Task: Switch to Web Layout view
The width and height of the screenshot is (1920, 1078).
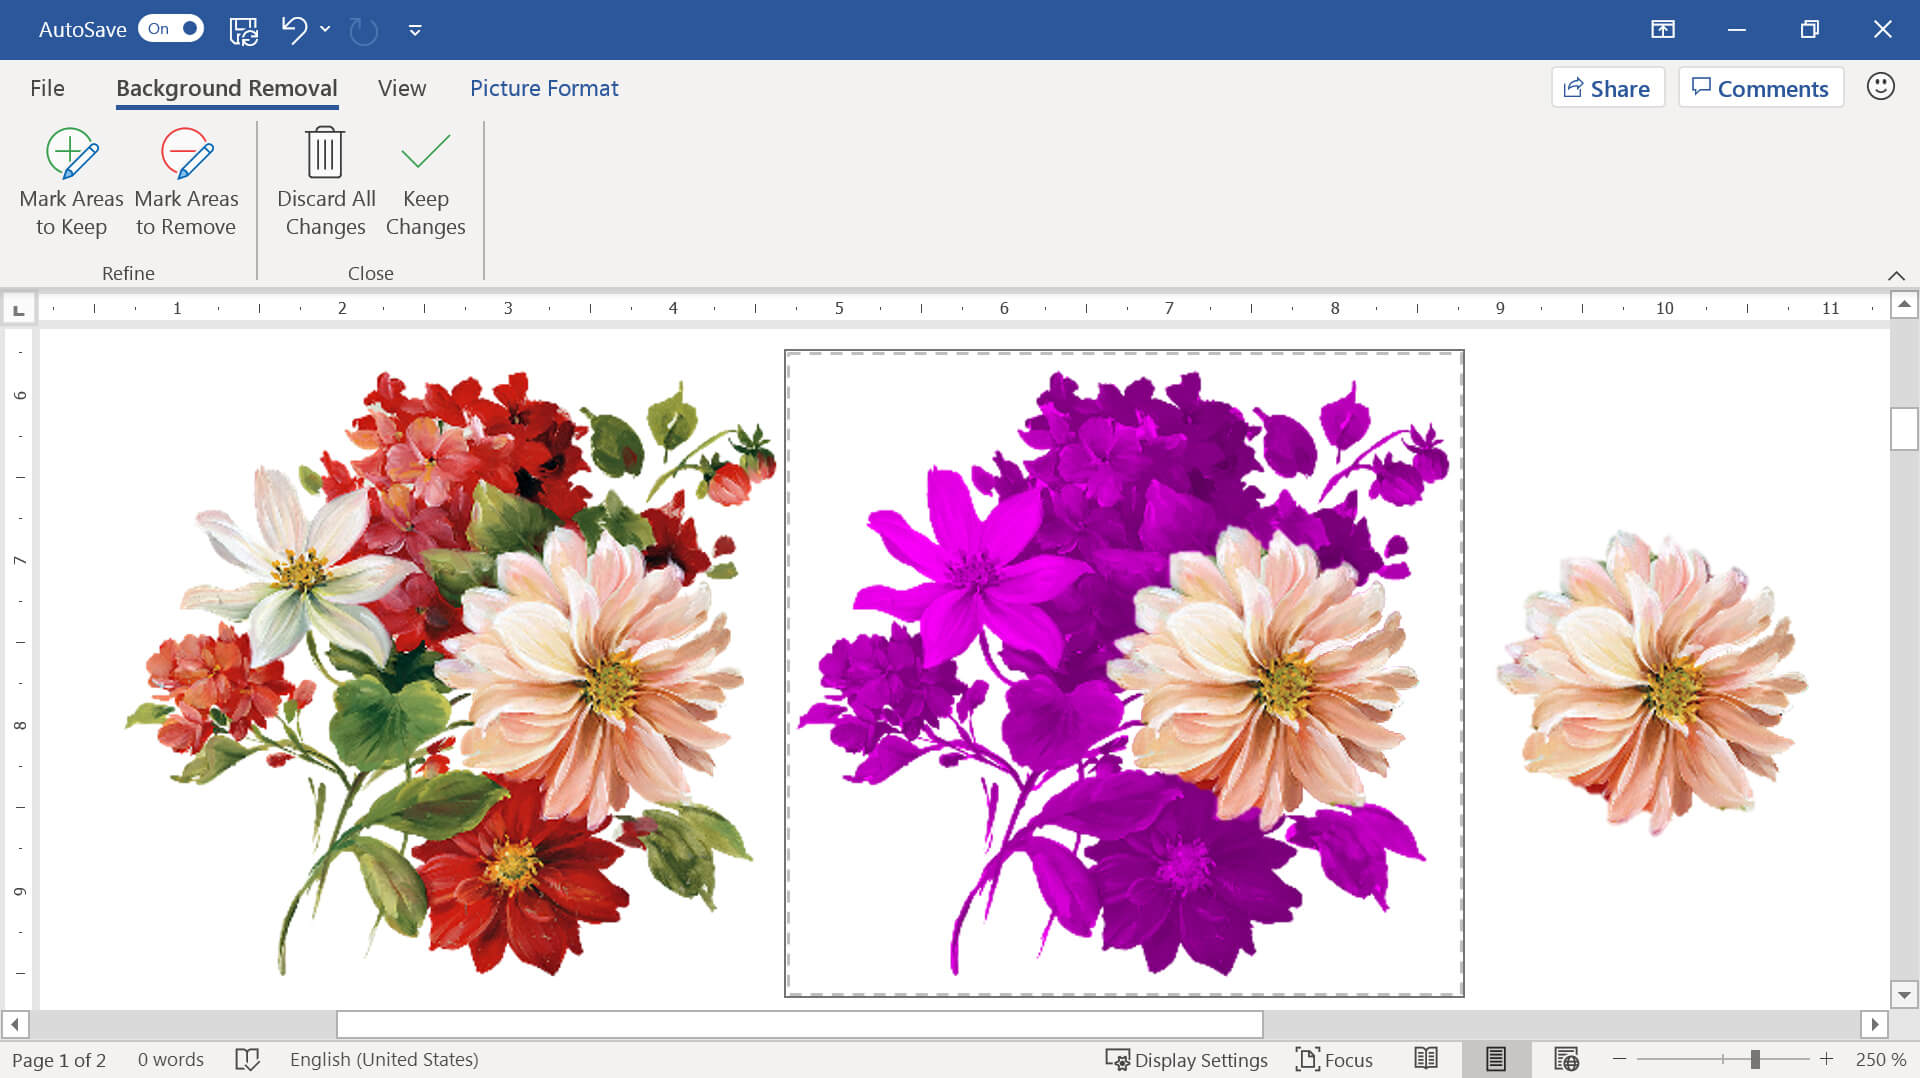Action: coord(1566,1059)
